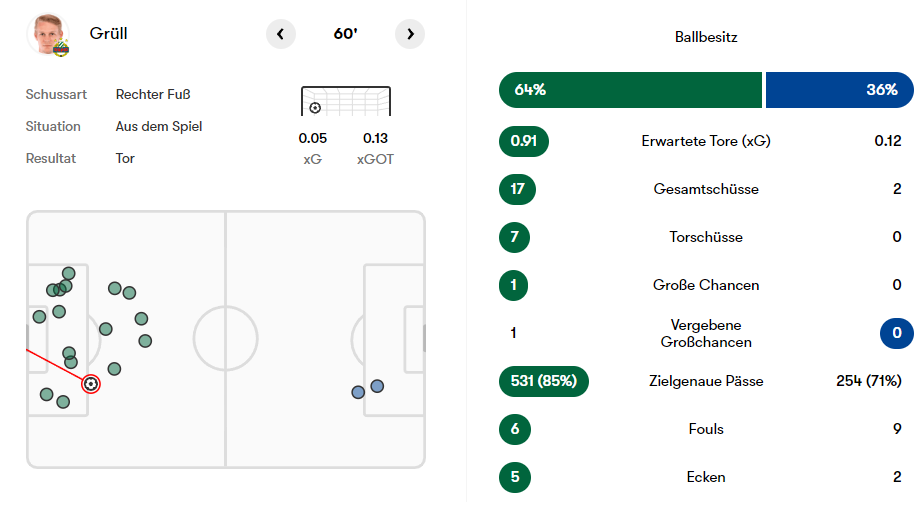This screenshot has height=514, width=923.
Task: Select the 531 (85%) accurate passes badge
Action: point(544,381)
